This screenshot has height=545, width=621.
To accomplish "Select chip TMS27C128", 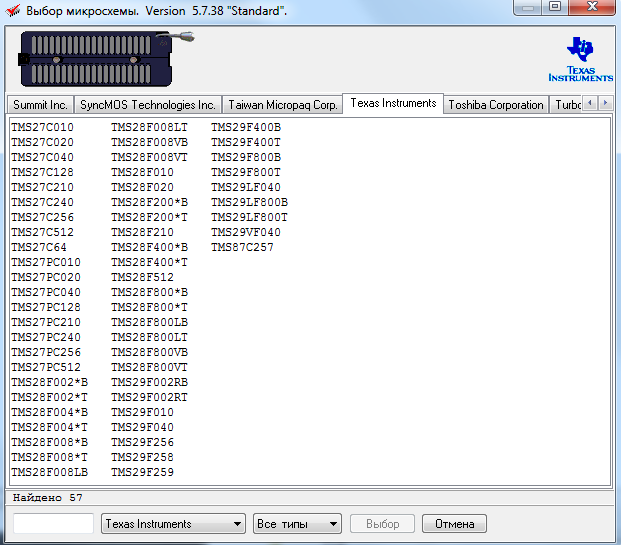I will 42,172.
